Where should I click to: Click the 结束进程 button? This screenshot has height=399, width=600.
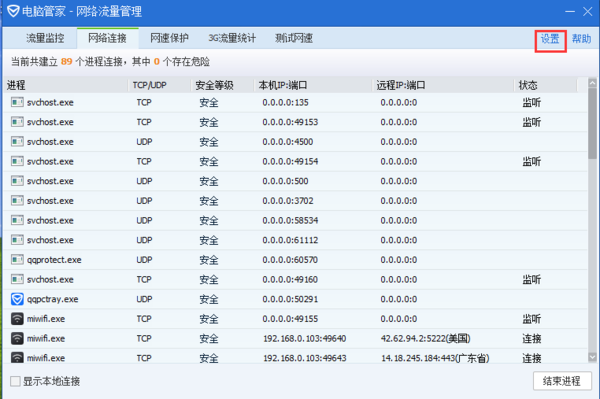point(562,381)
